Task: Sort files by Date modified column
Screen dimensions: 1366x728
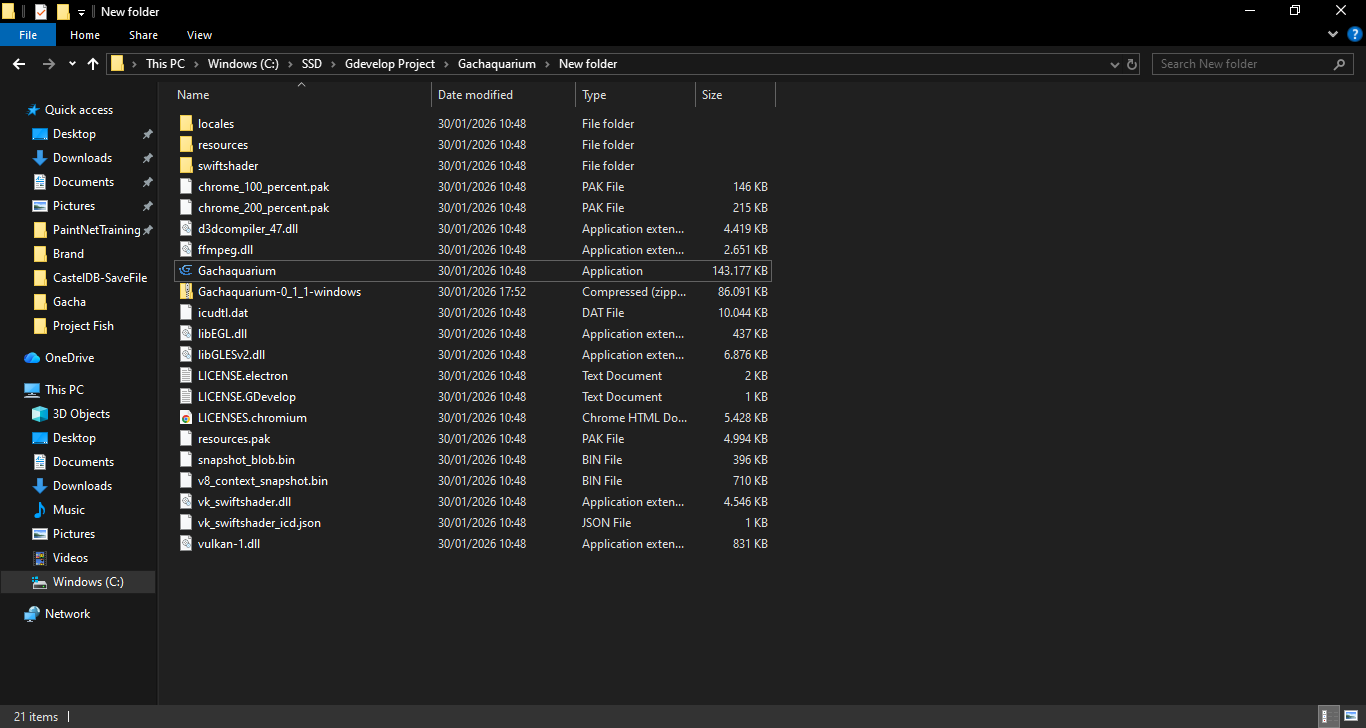Action: tap(475, 95)
